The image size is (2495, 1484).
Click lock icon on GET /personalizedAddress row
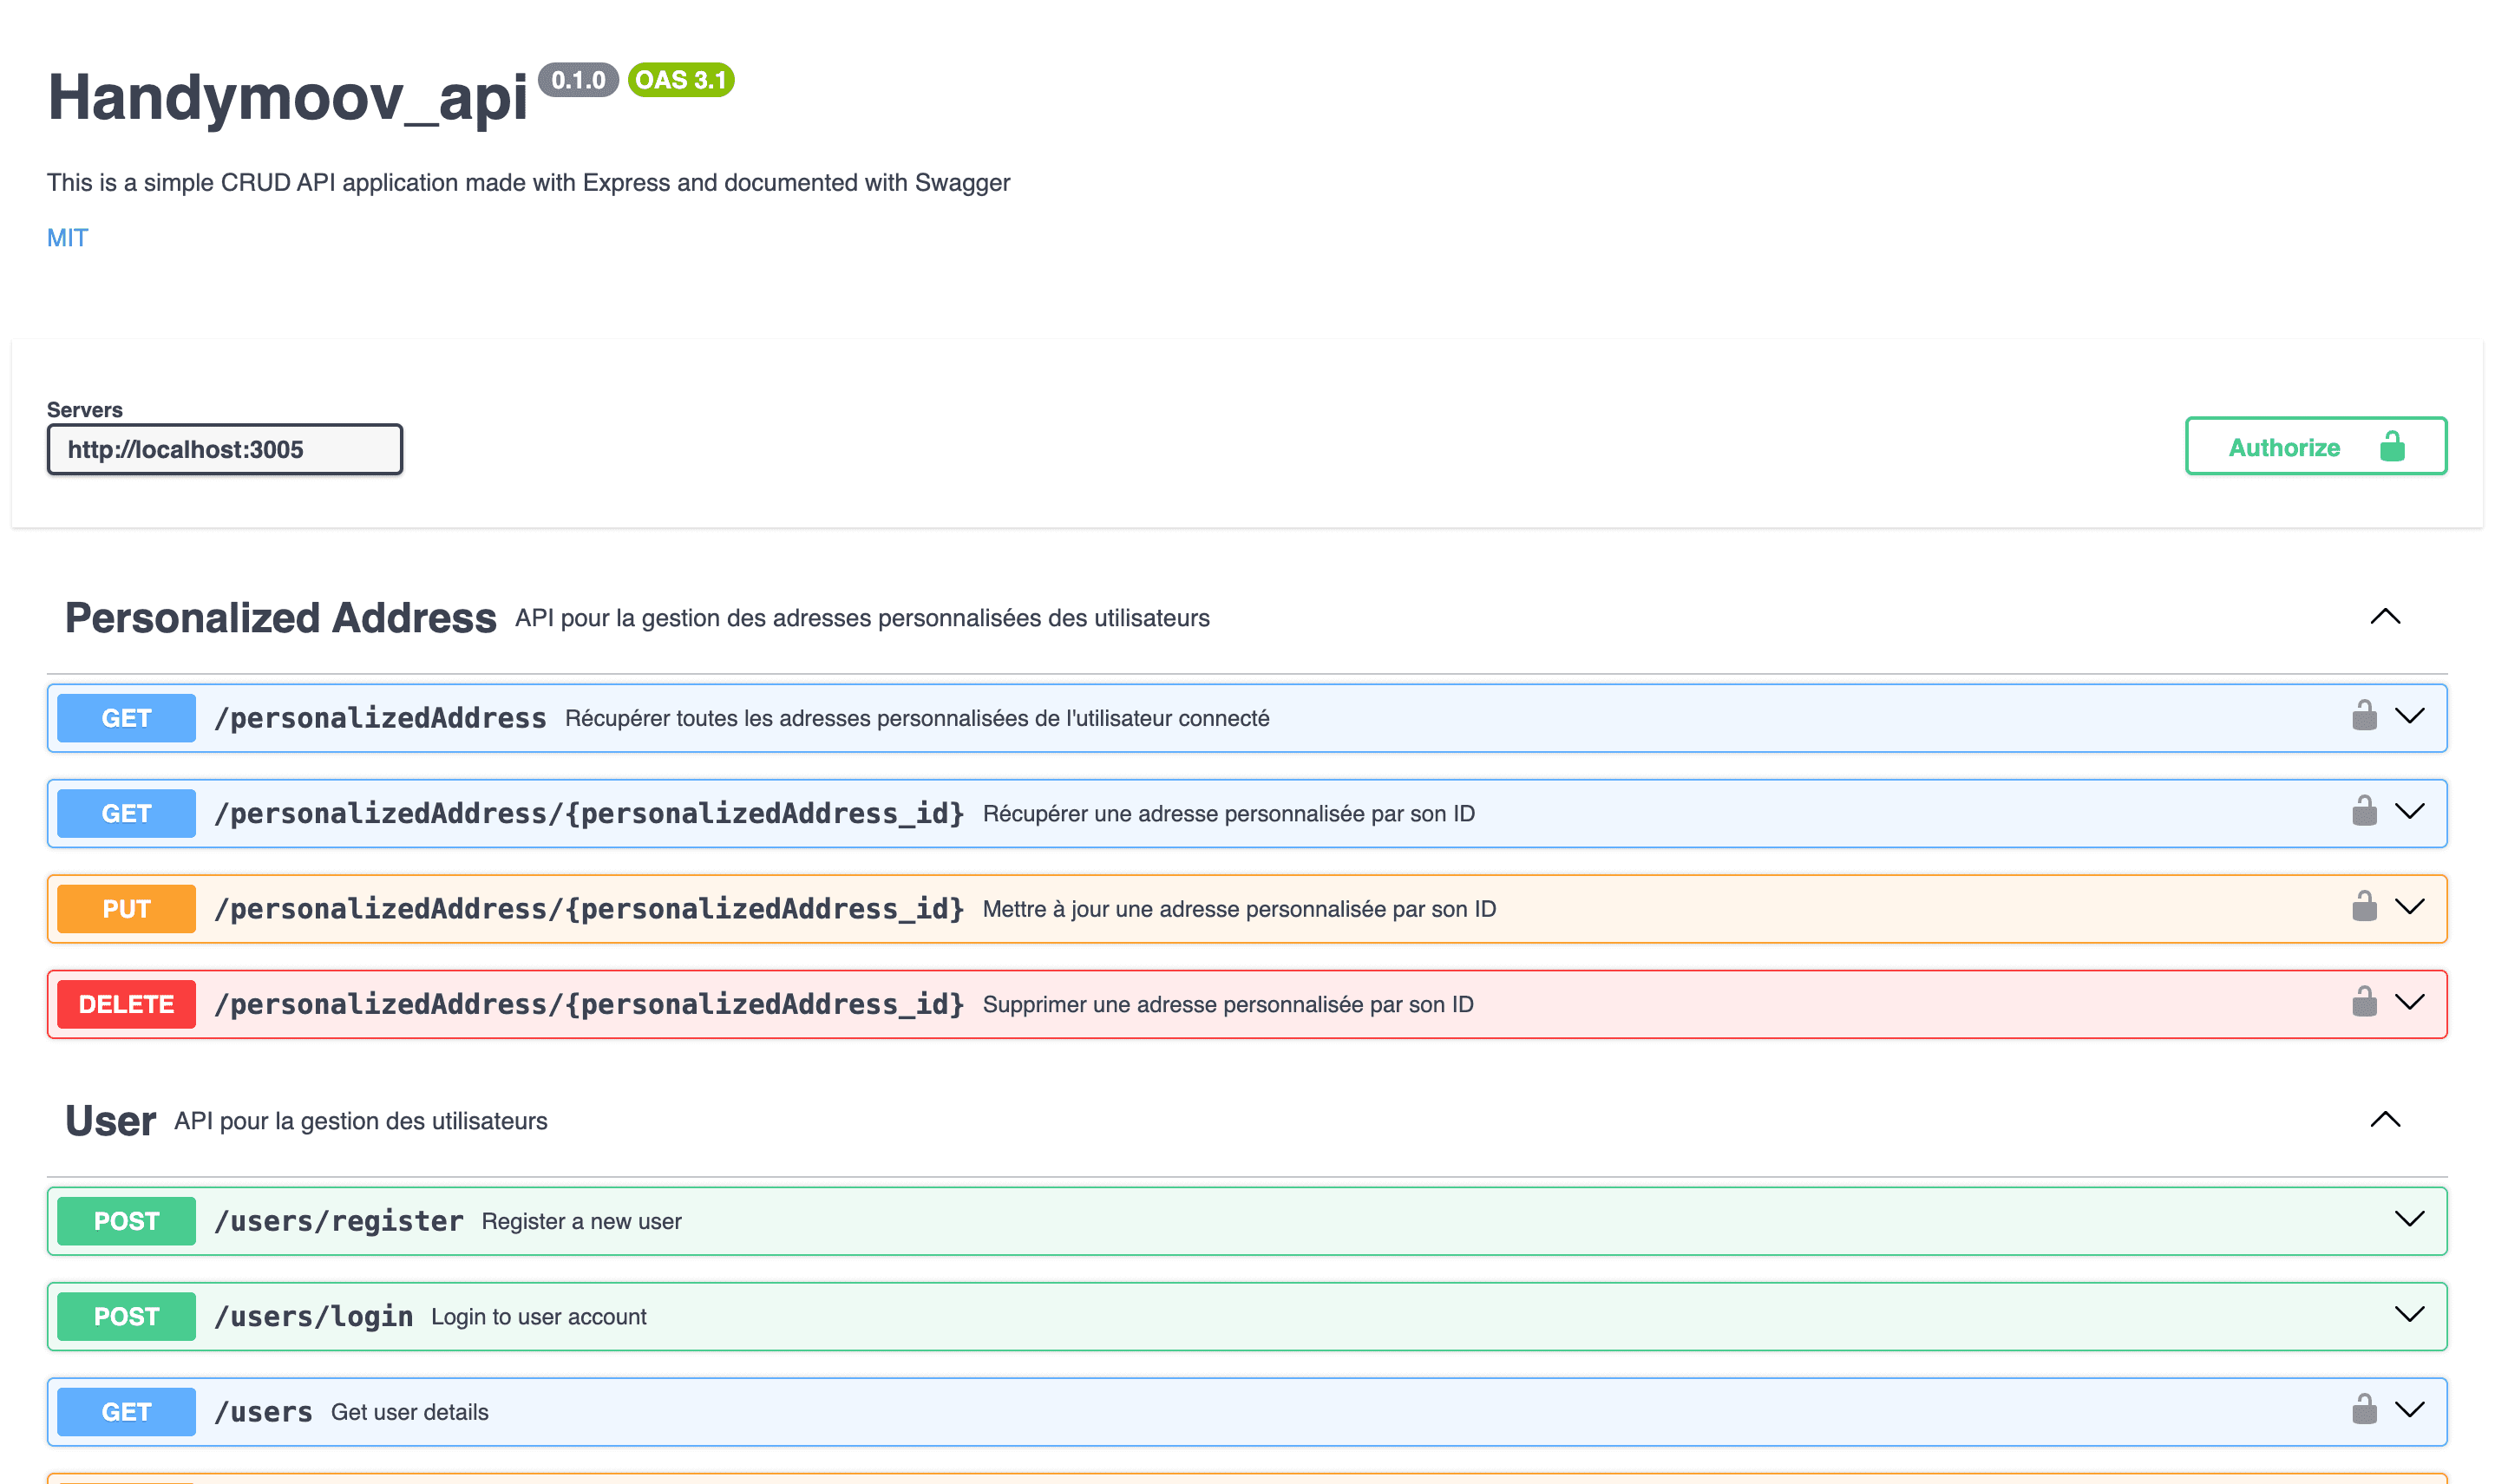(2364, 716)
